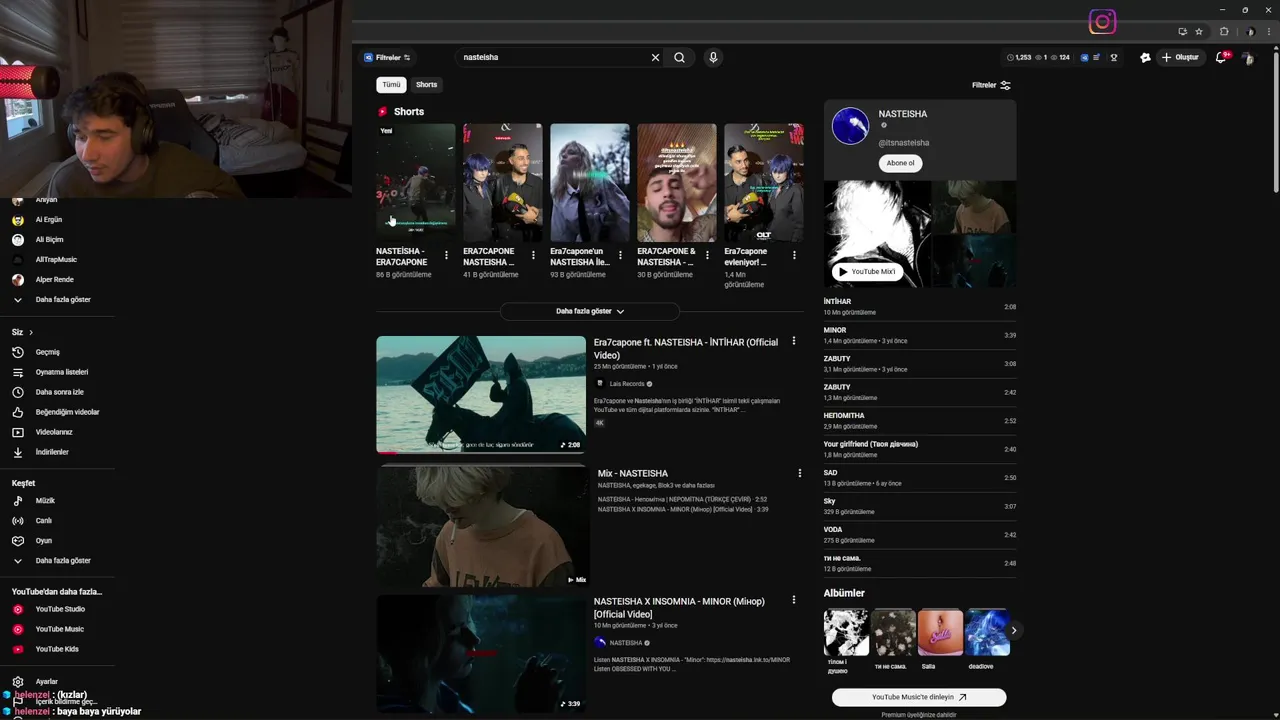Open deadlove album cover

click(x=987, y=632)
